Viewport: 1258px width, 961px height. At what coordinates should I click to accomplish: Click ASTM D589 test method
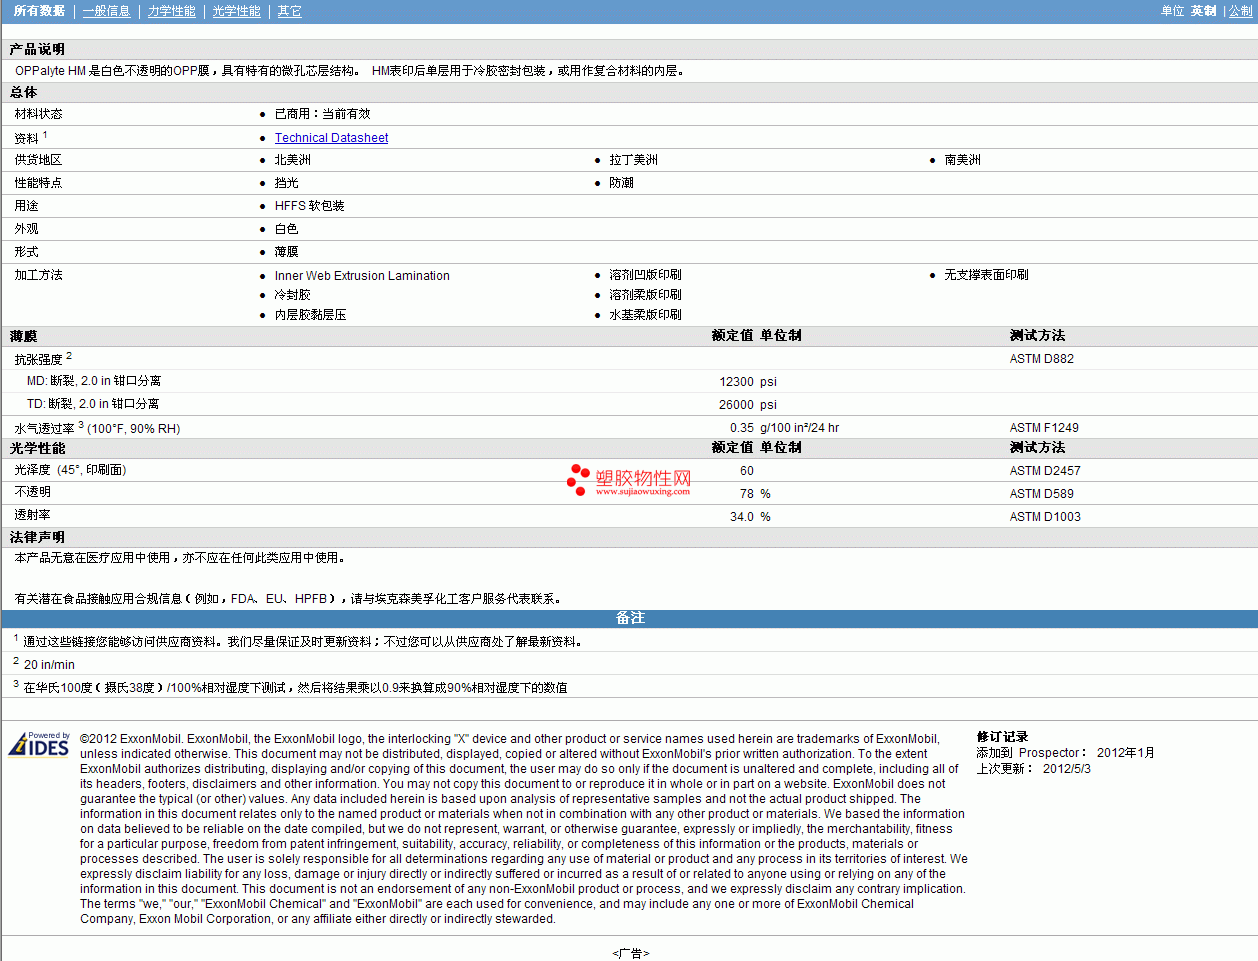[1042, 494]
